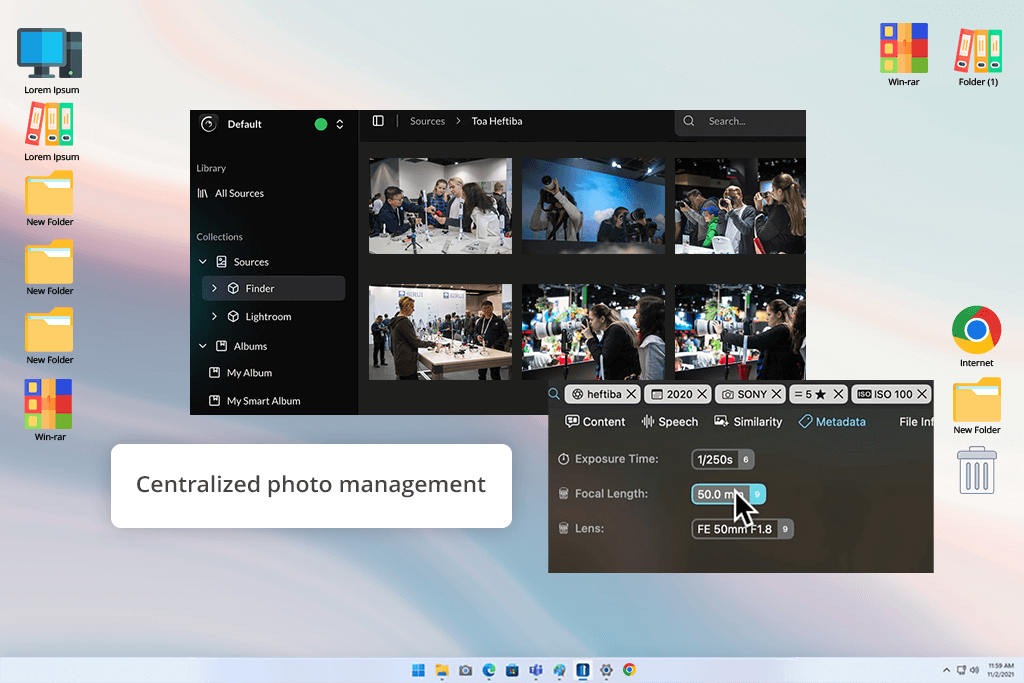Click the green status indicator dot

(x=321, y=124)
